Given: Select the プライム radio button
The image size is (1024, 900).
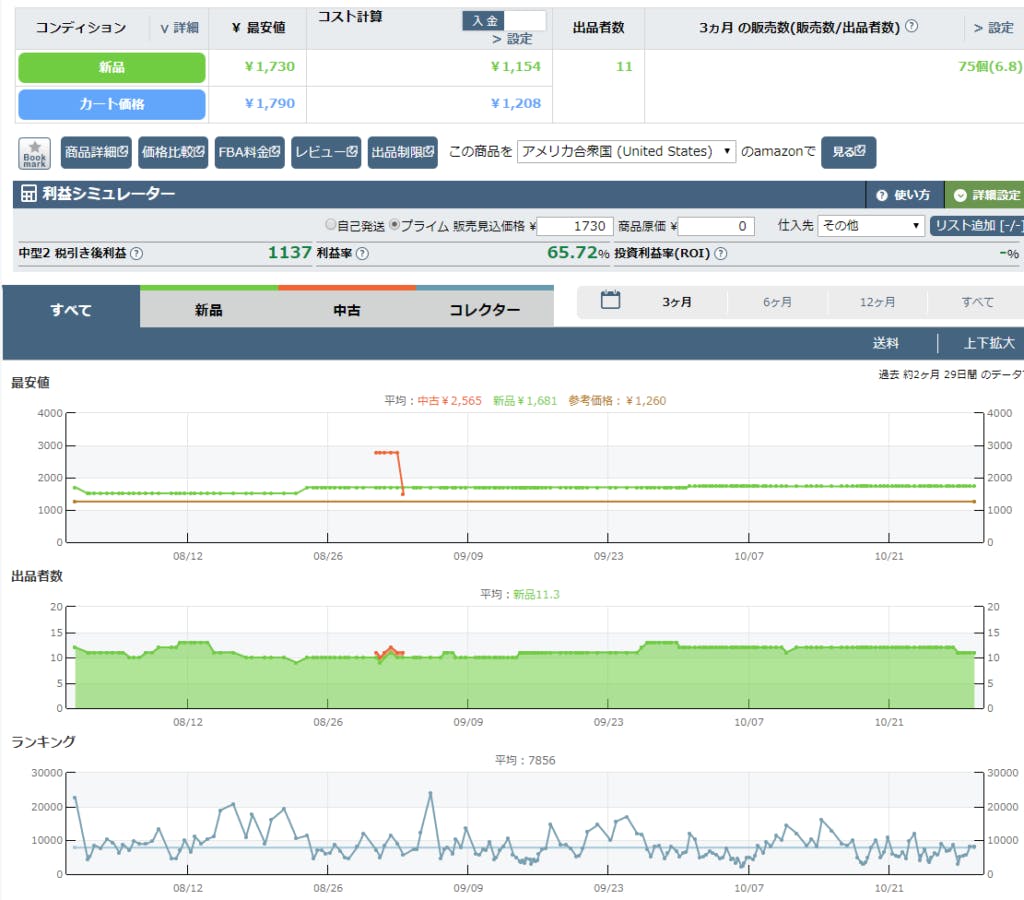Looking at the screenshot, I should pyautogui.click(x=394, y=225).
